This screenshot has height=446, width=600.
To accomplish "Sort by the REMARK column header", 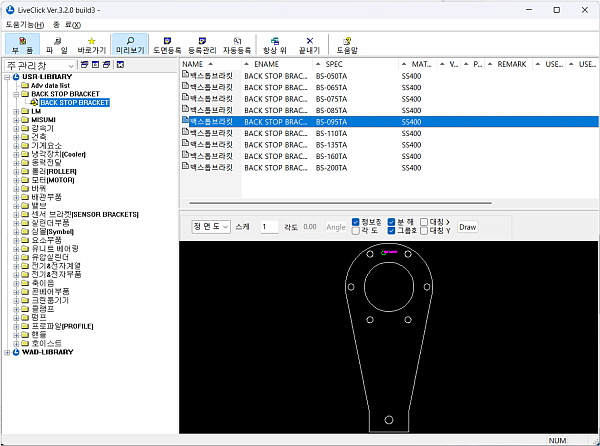I will point(509,64).
